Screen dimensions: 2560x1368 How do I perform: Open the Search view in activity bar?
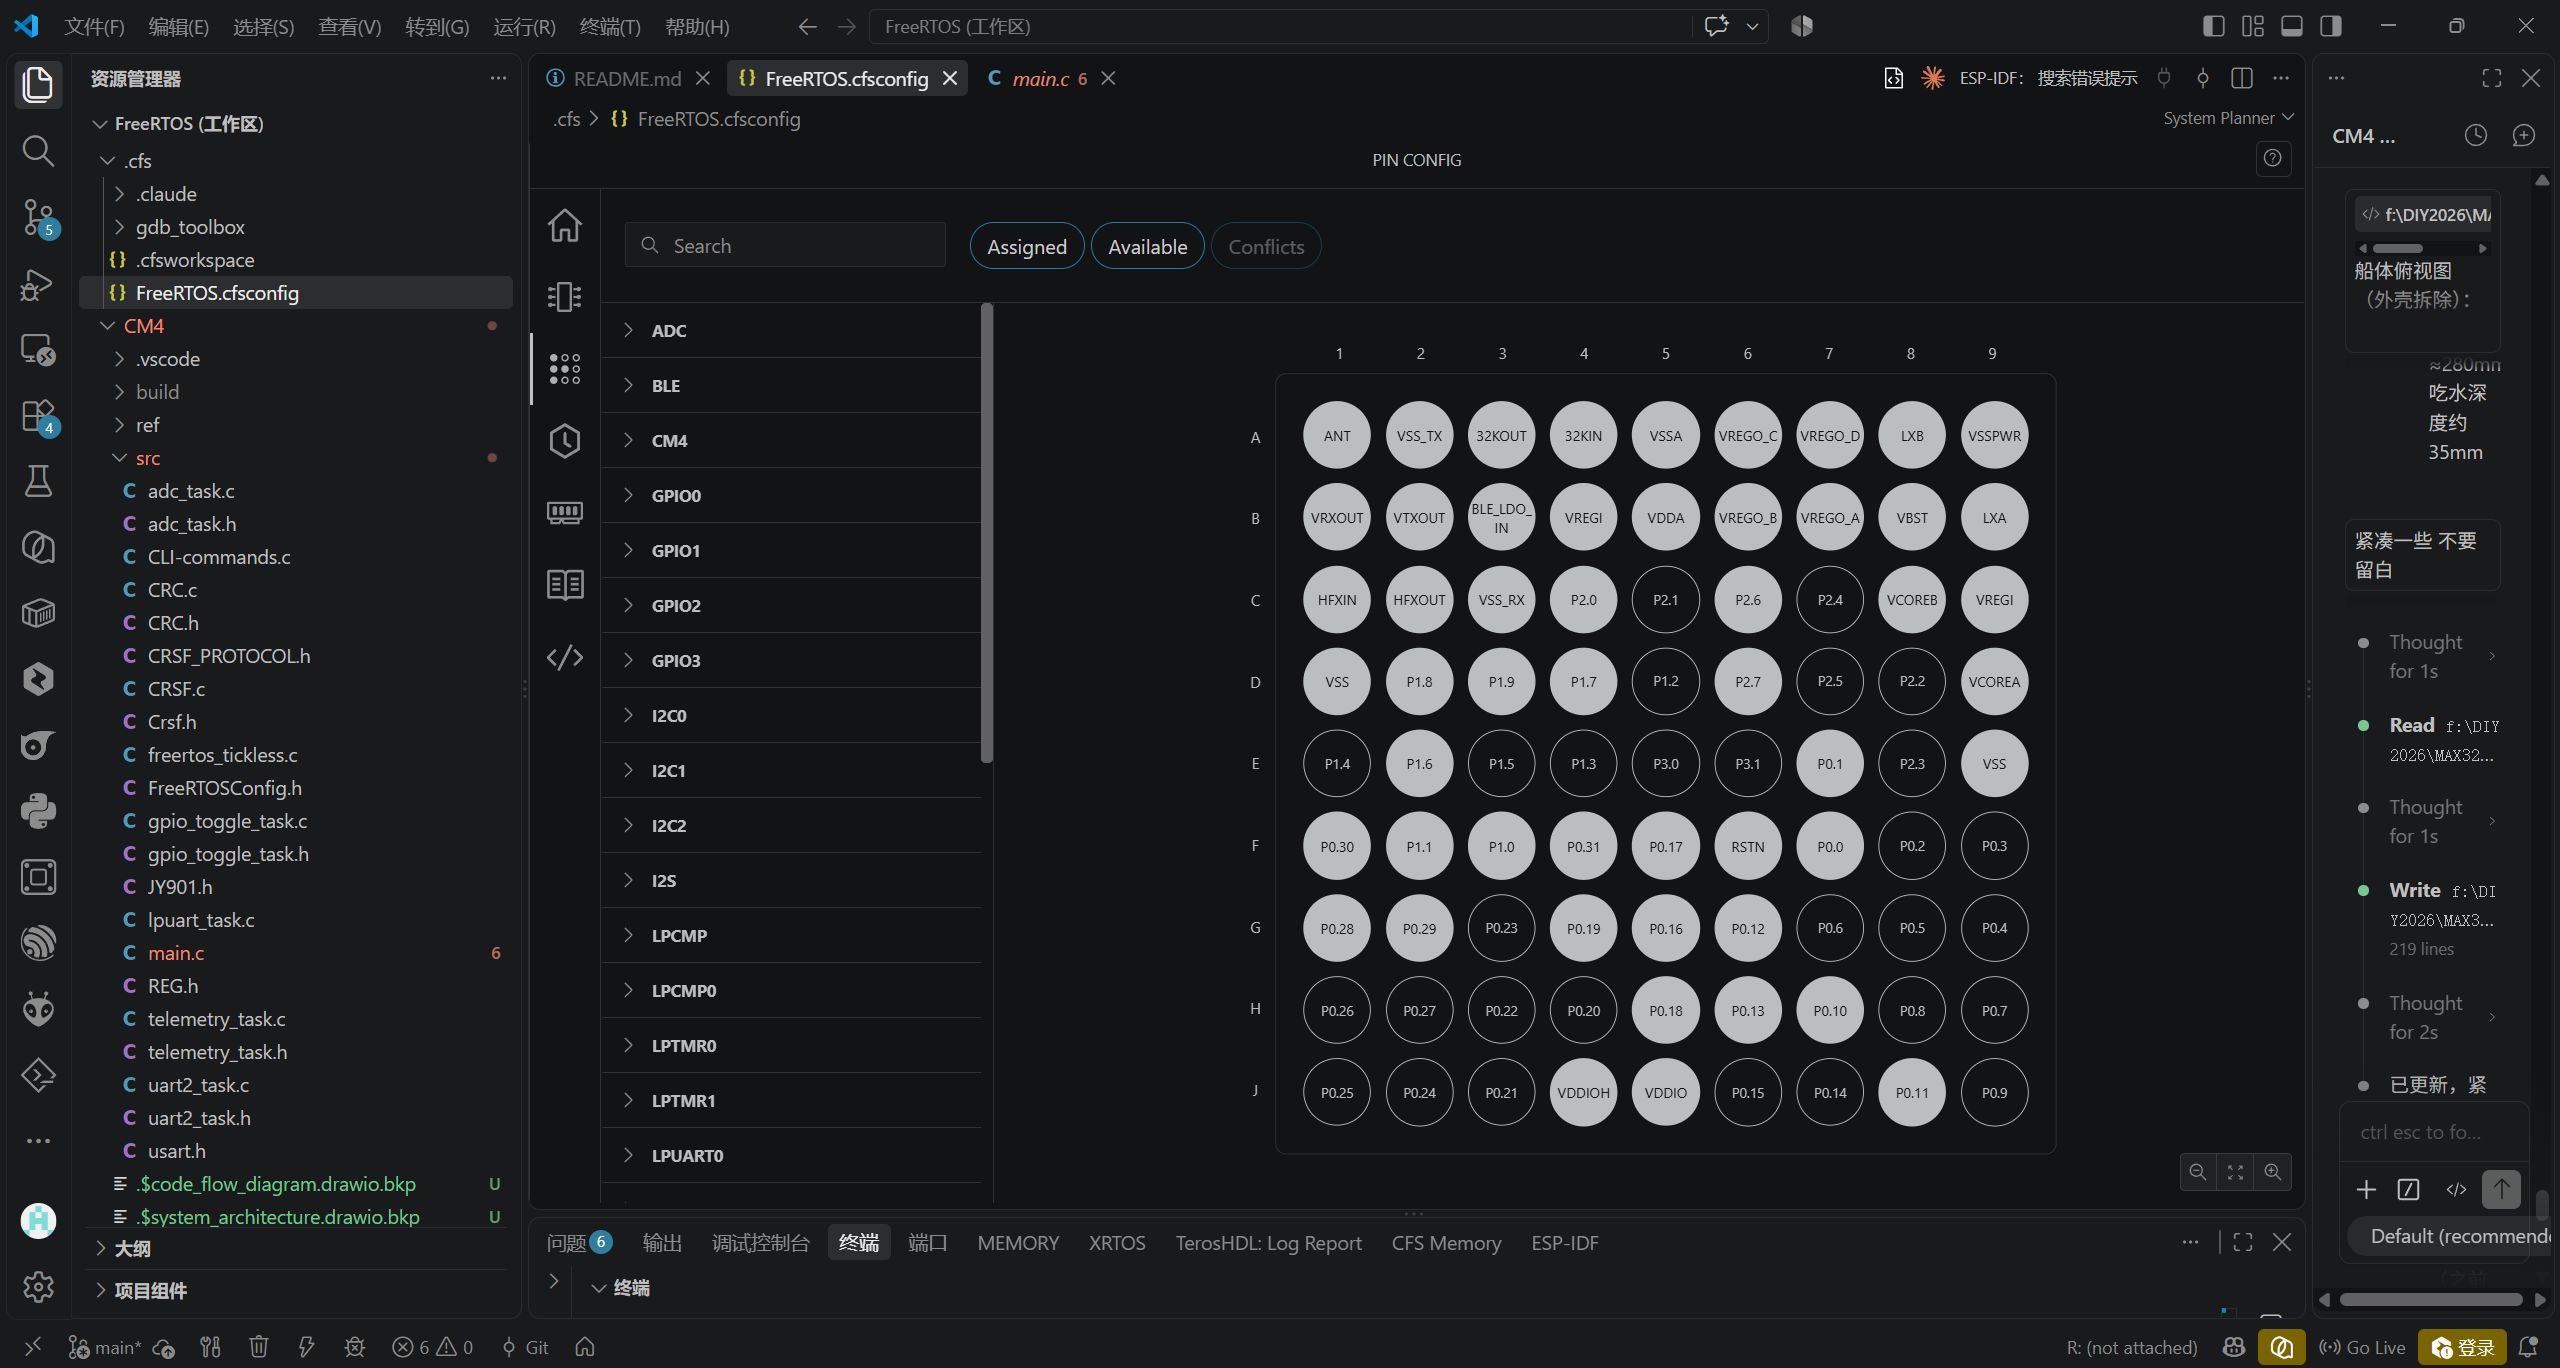pyautogui.click(x=38, y=150)
